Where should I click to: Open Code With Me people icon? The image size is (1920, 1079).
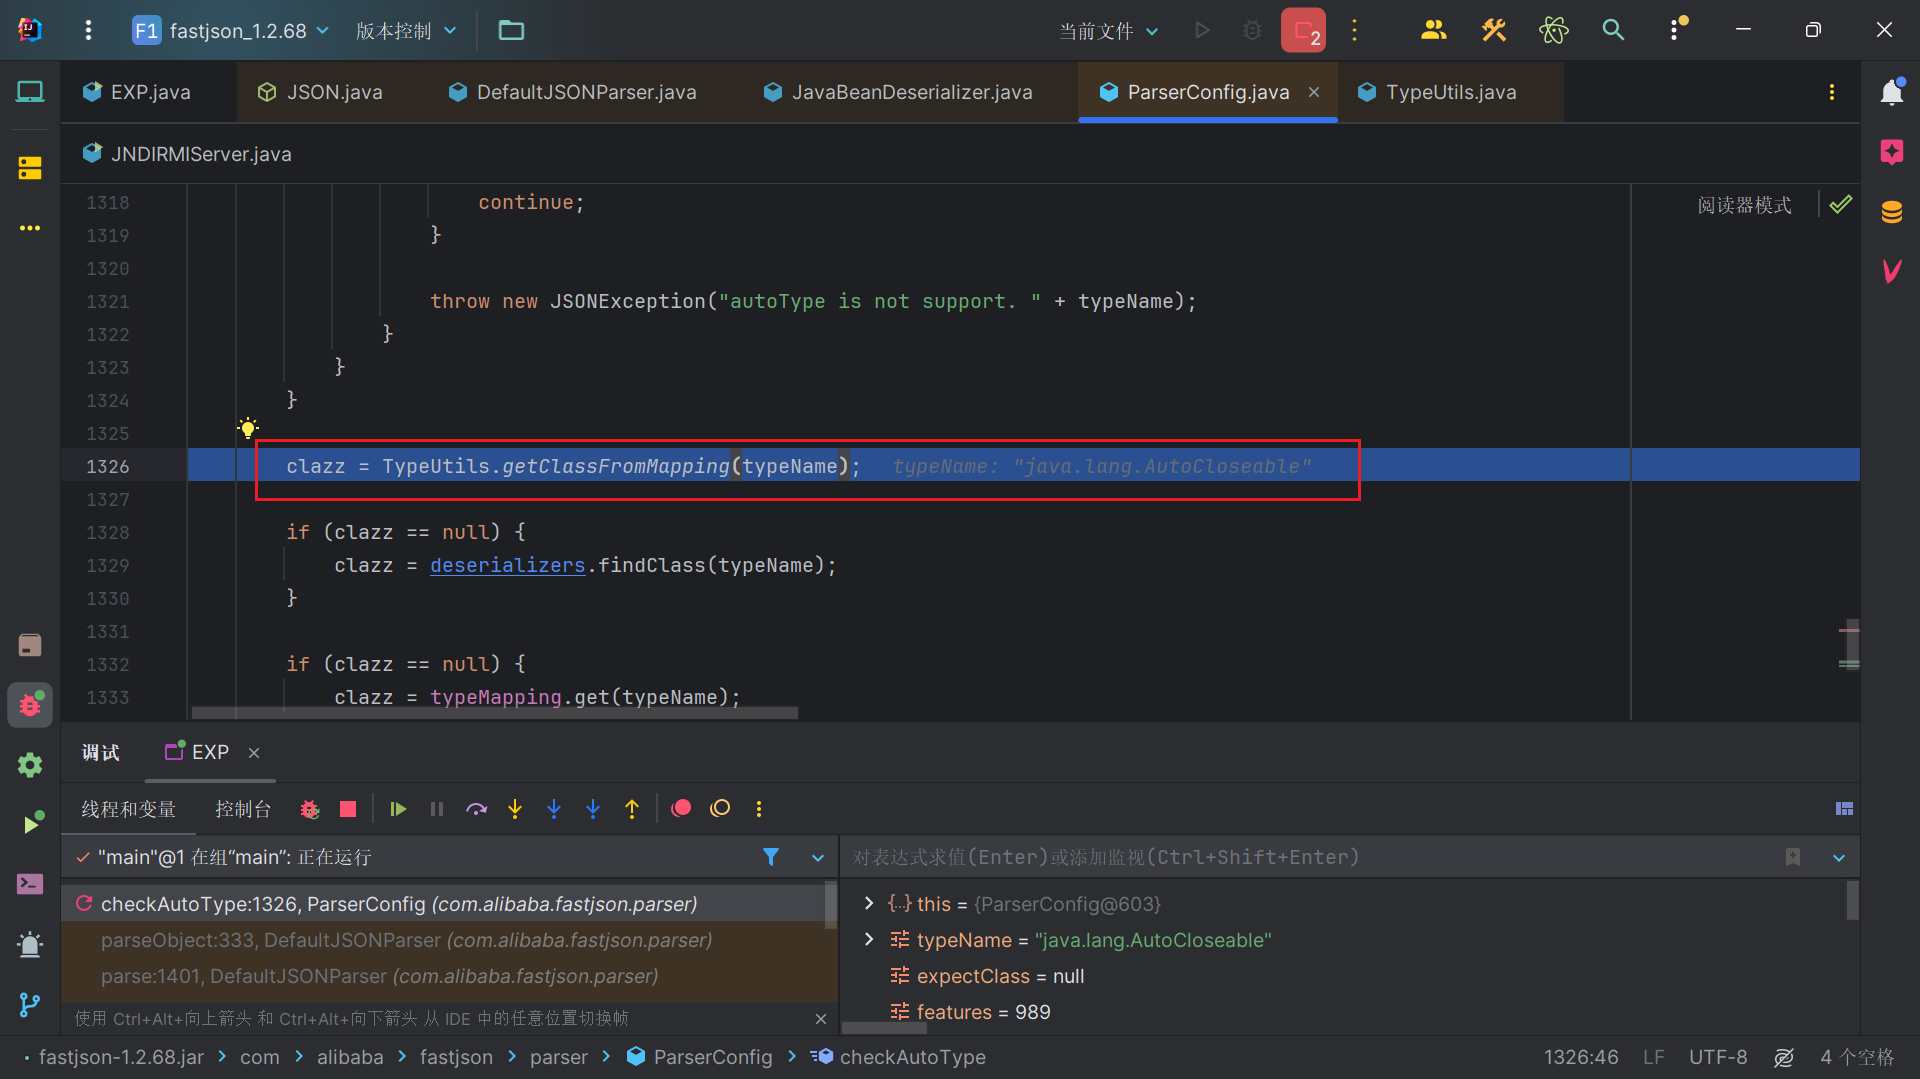1433,30
